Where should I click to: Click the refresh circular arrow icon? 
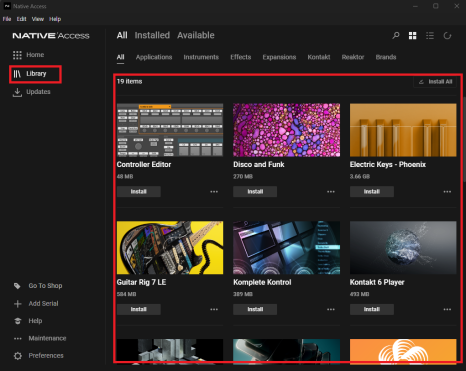[447, 35]
